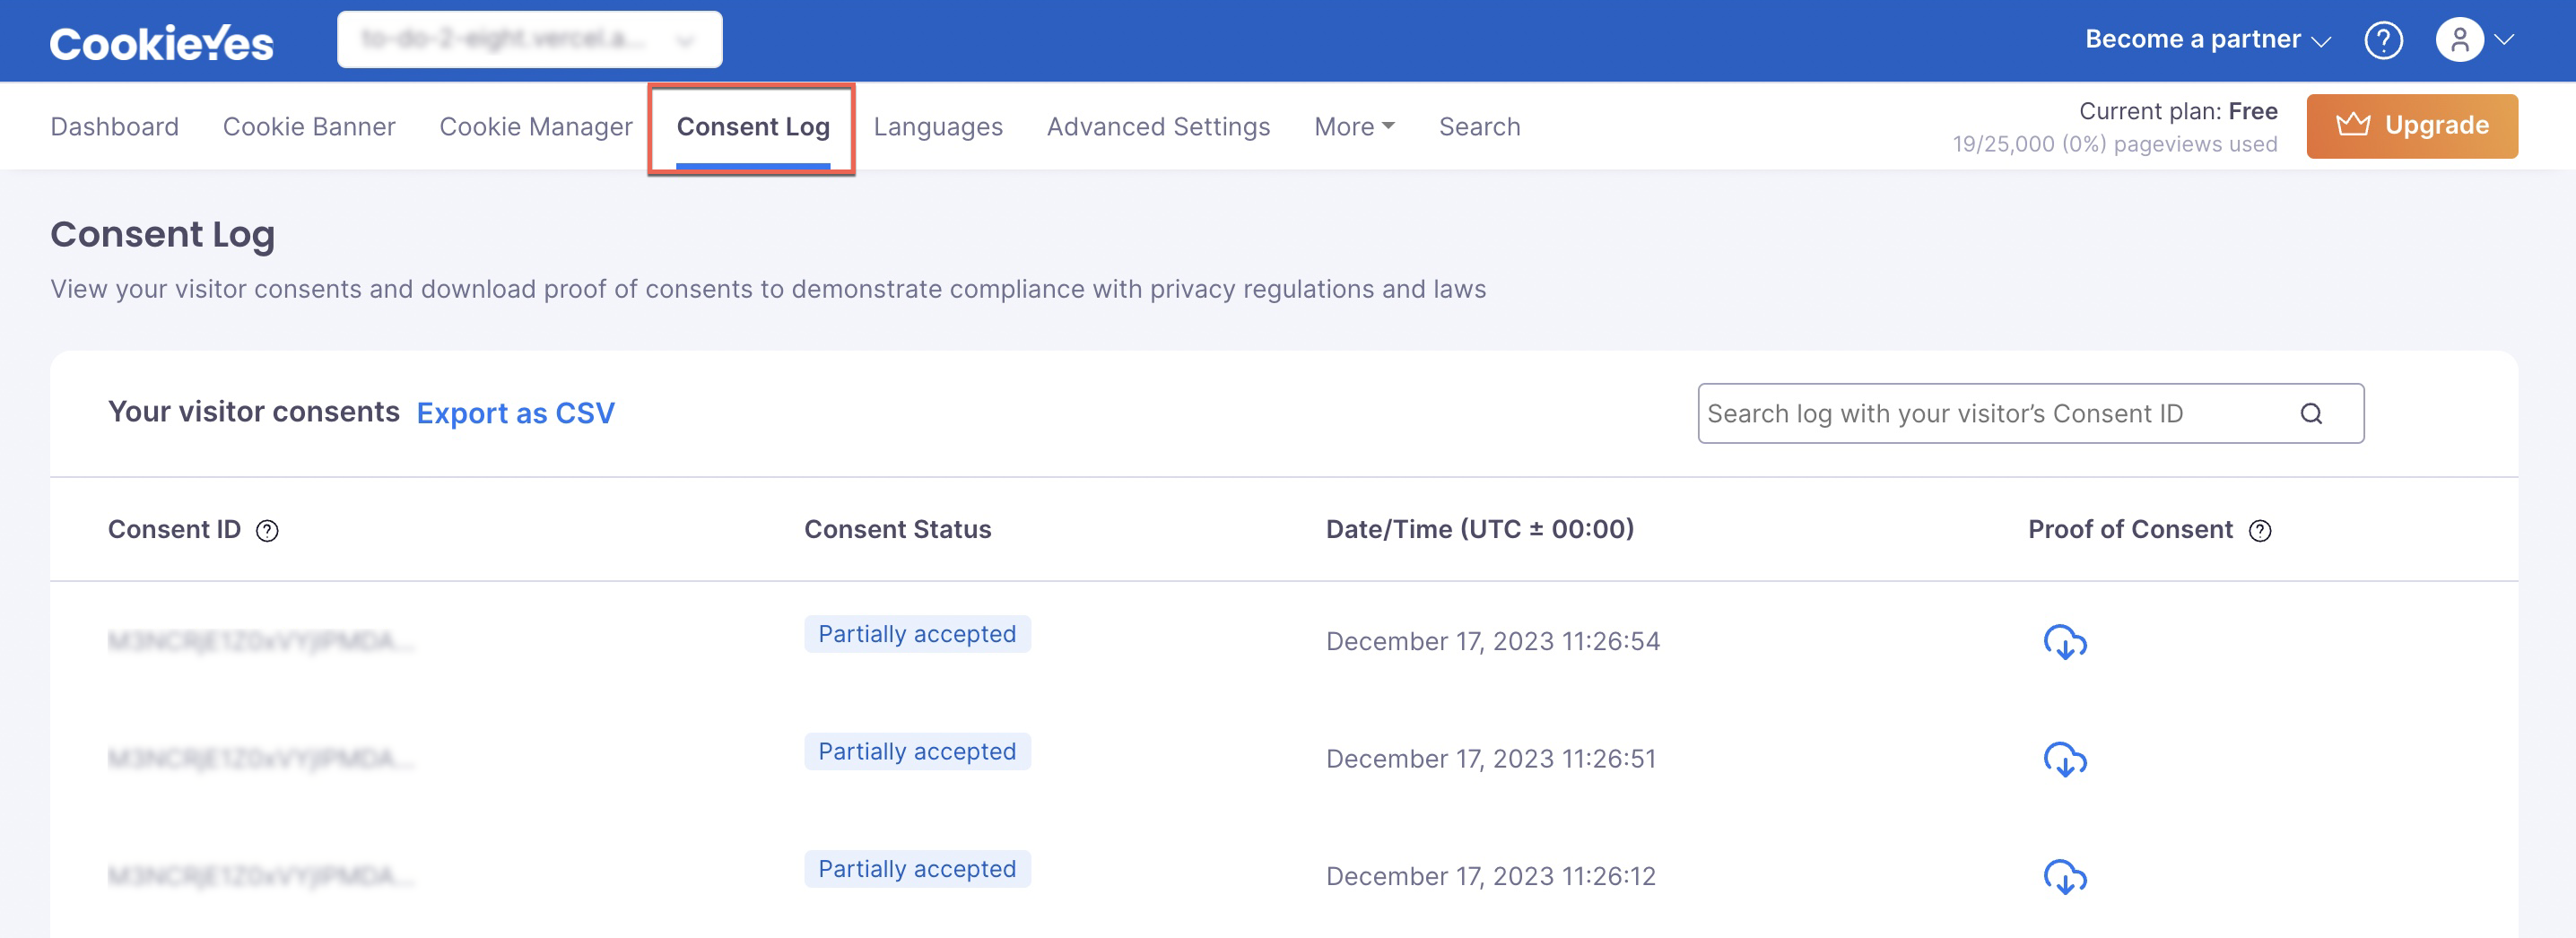Select the Languages tab
Viewport: 2576px width, 938px height.
938,126
